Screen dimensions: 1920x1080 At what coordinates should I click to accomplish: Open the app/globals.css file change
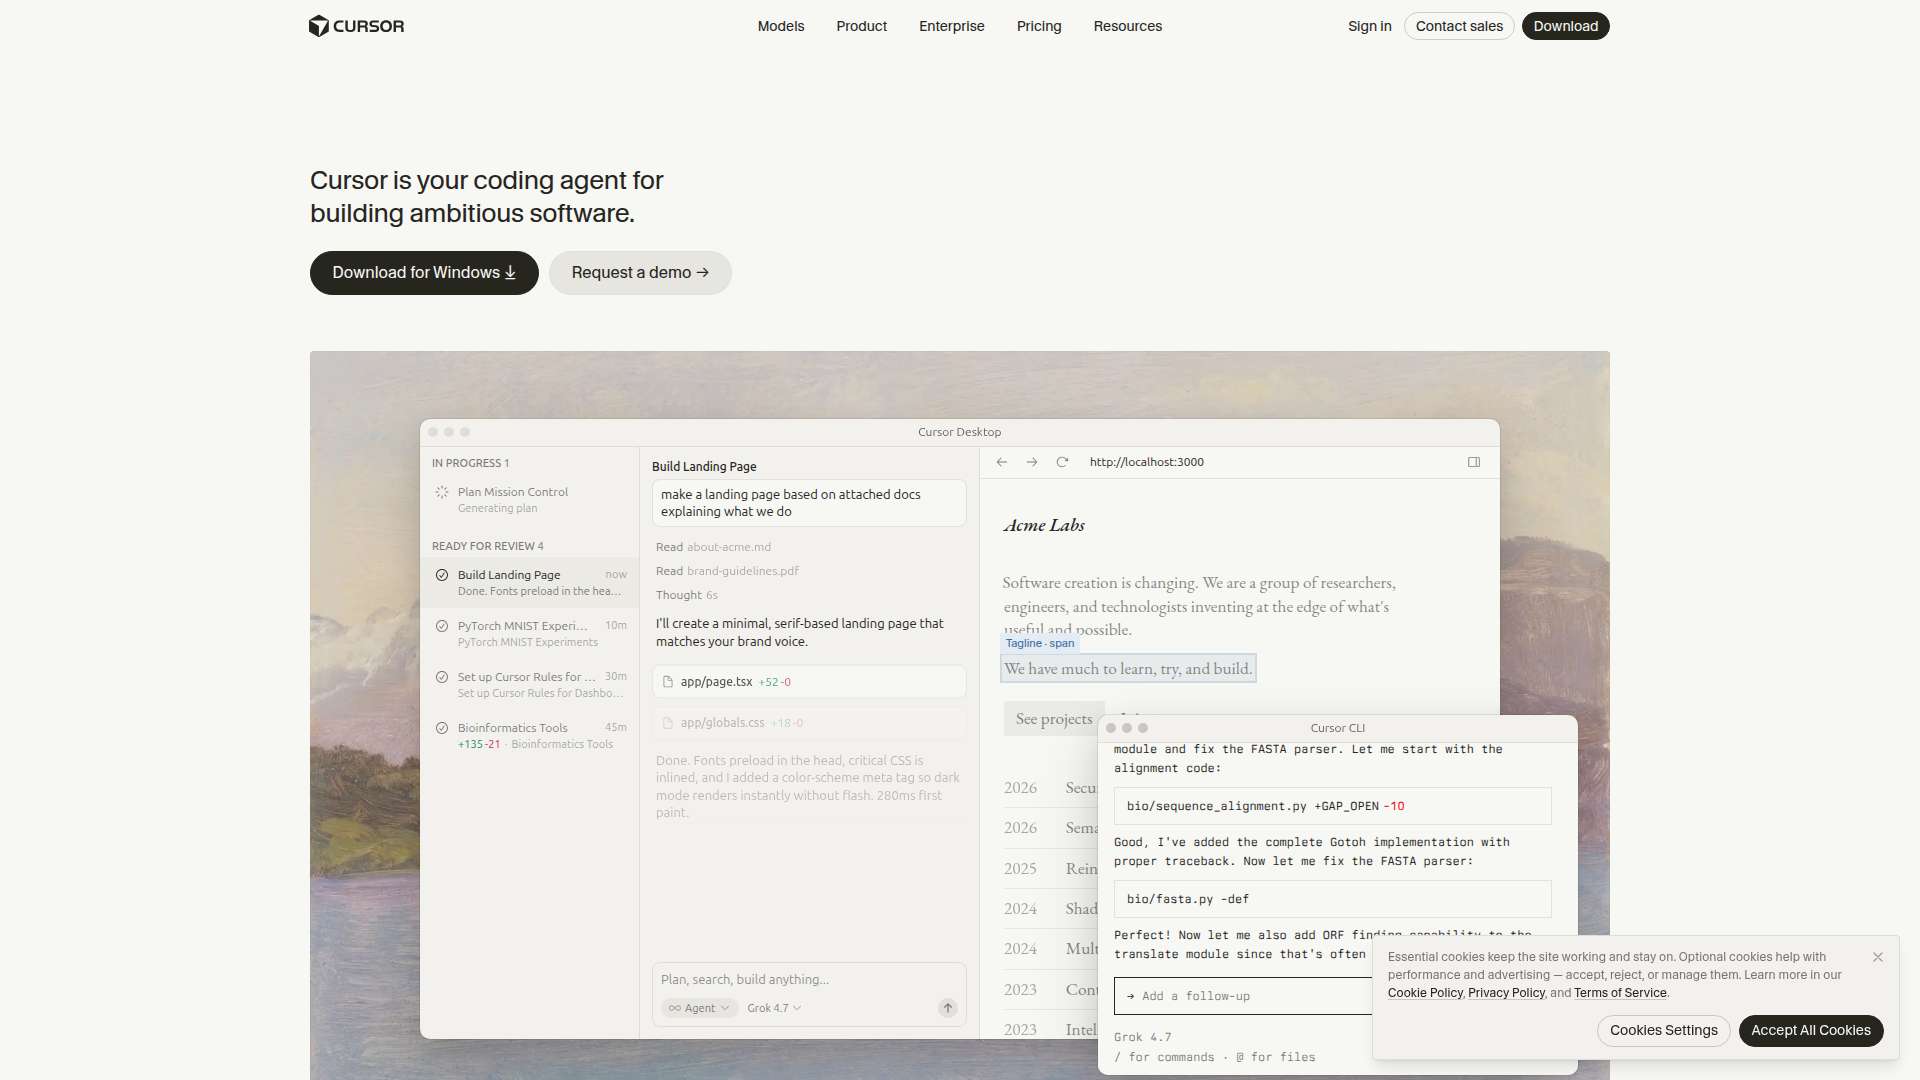pos(809,723)
